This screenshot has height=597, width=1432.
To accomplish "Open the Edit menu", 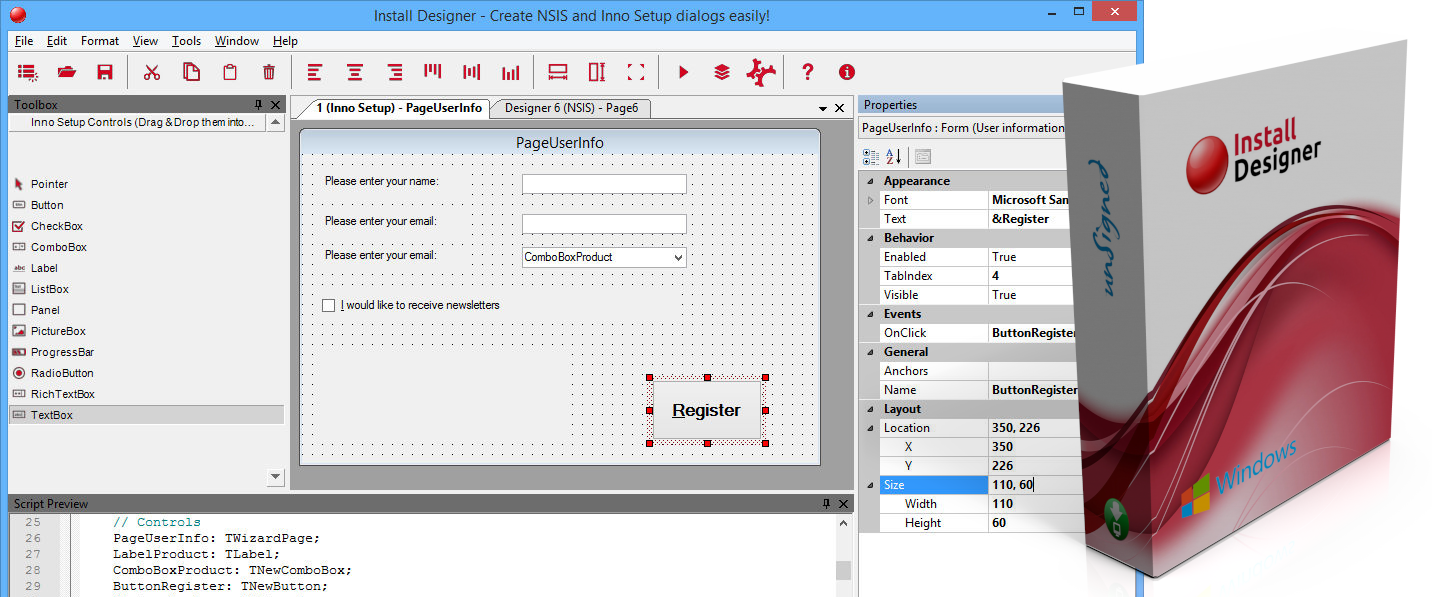I will [x=57, y=41].
